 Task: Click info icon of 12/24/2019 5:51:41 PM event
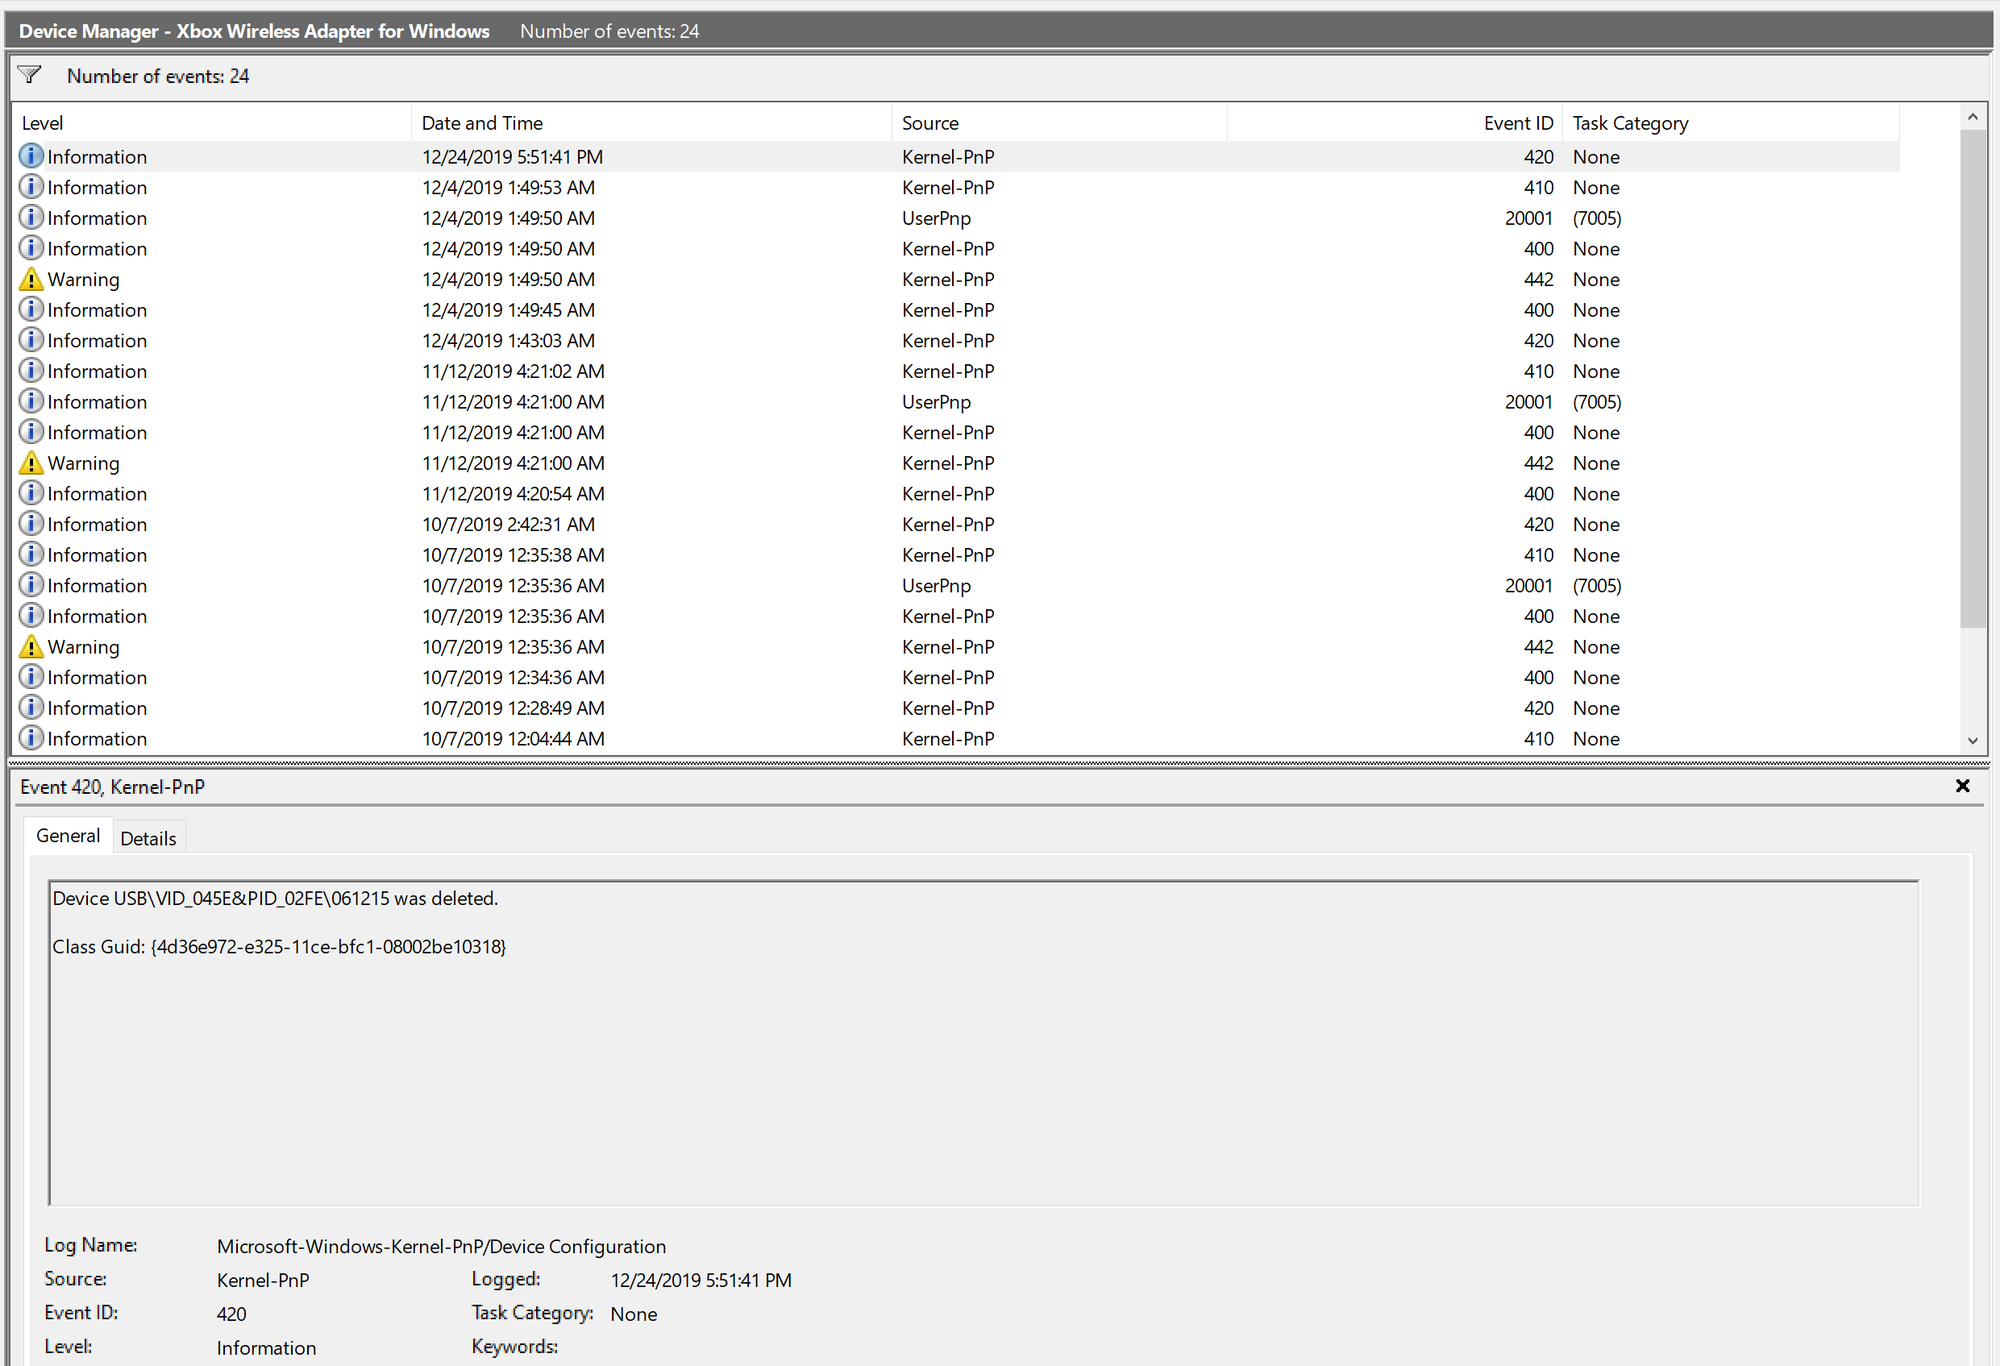tap(31, 156)
